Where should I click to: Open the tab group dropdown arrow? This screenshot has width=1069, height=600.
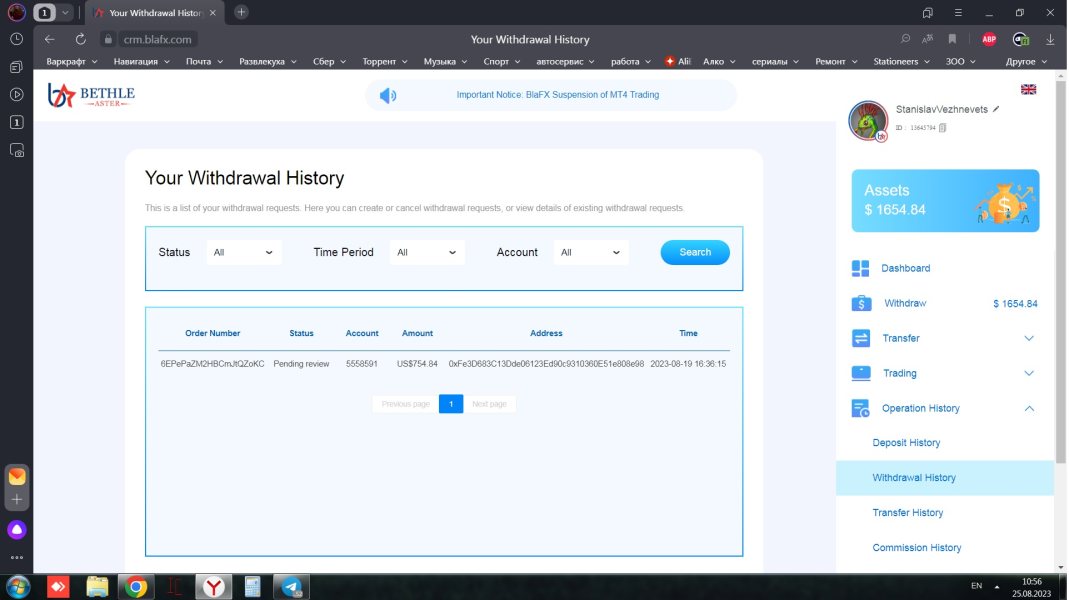[65, 12]
